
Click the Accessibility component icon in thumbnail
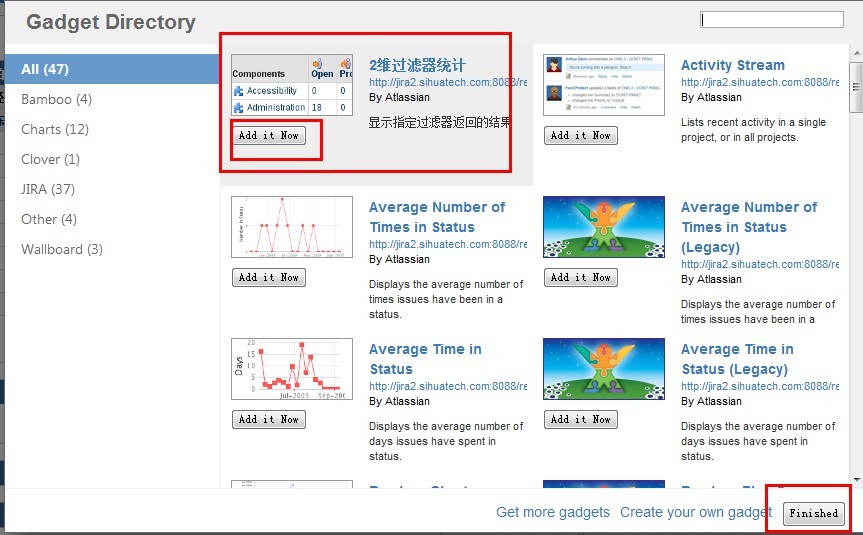pos(238,91)
